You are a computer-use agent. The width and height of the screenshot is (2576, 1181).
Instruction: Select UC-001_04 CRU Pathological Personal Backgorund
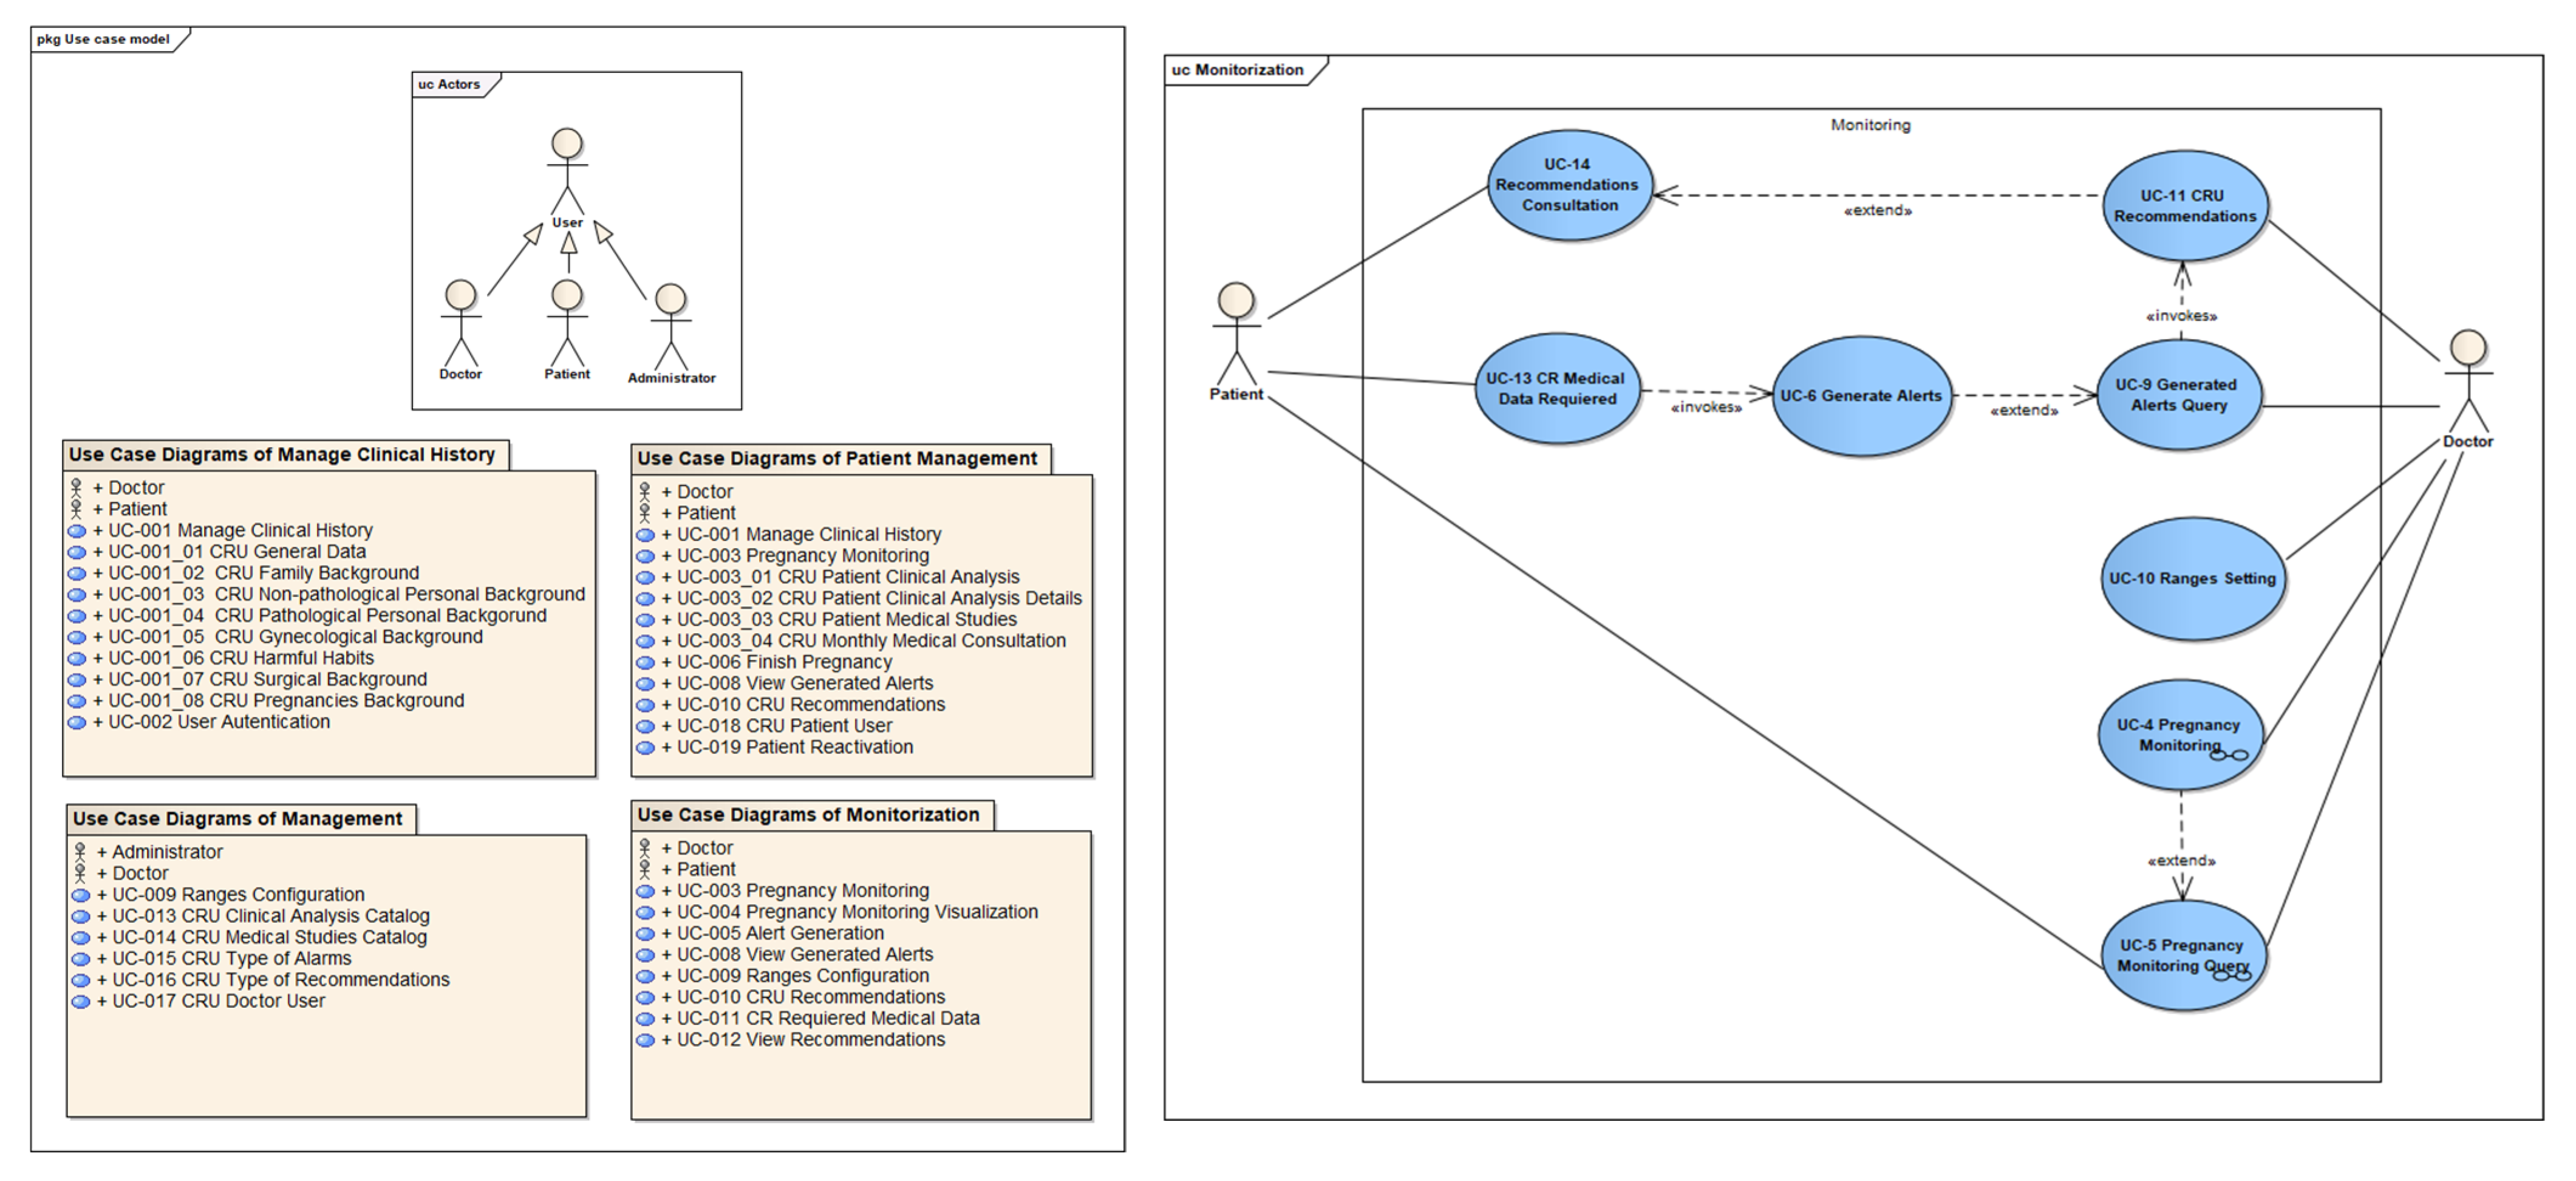307,616
